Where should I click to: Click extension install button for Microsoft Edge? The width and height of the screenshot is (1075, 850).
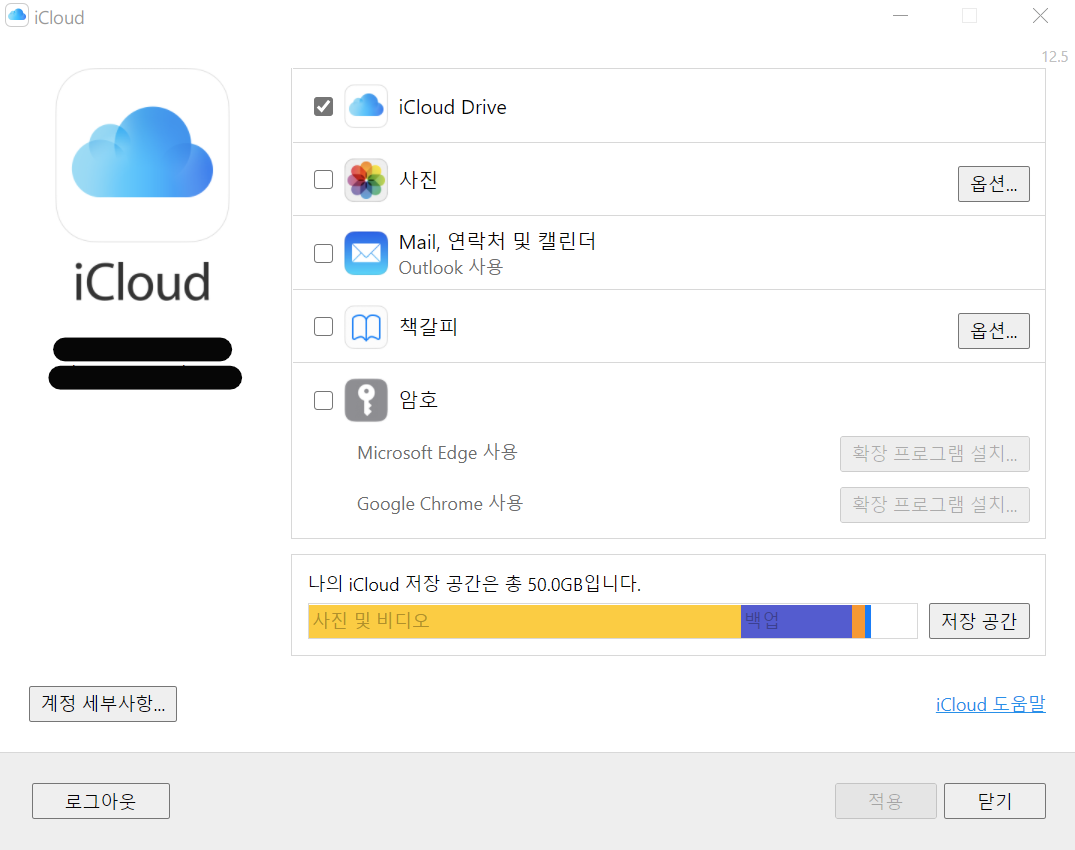(x=934, y=454)
